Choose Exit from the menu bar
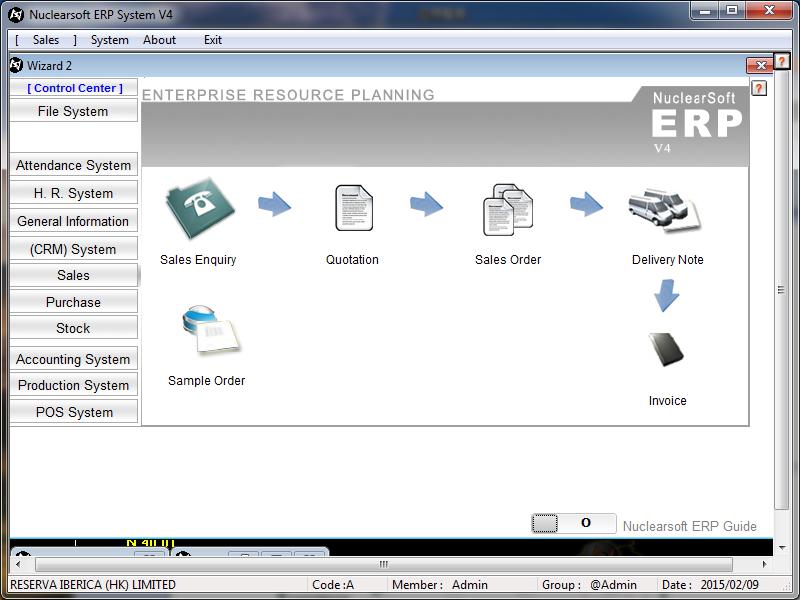The width and height of the screenshot is (800, 600). (x=213, y=40)
